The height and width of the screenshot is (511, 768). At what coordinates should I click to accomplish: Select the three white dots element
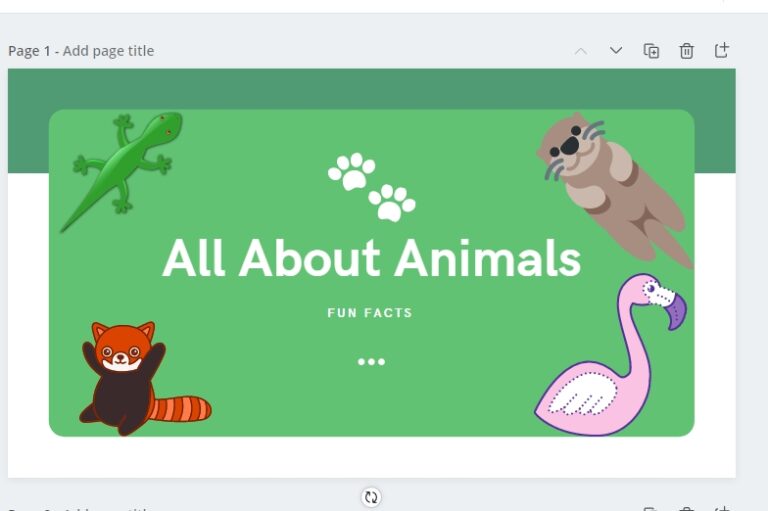(371, 362)
